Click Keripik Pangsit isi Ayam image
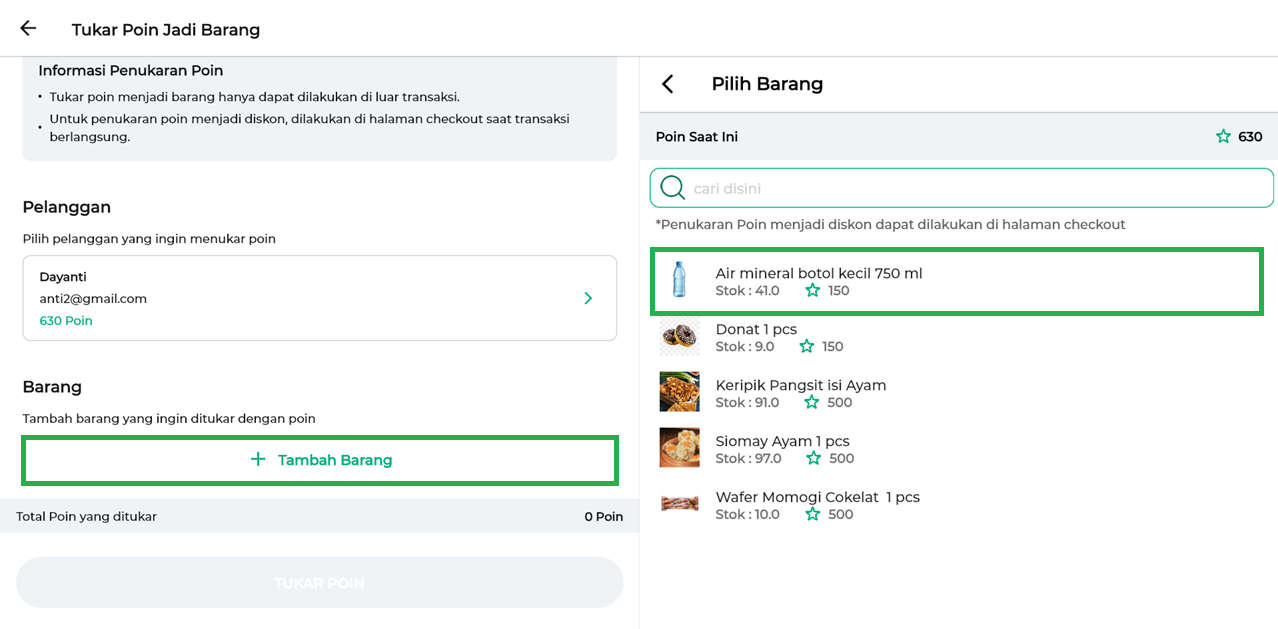 (x=679, y=392)
